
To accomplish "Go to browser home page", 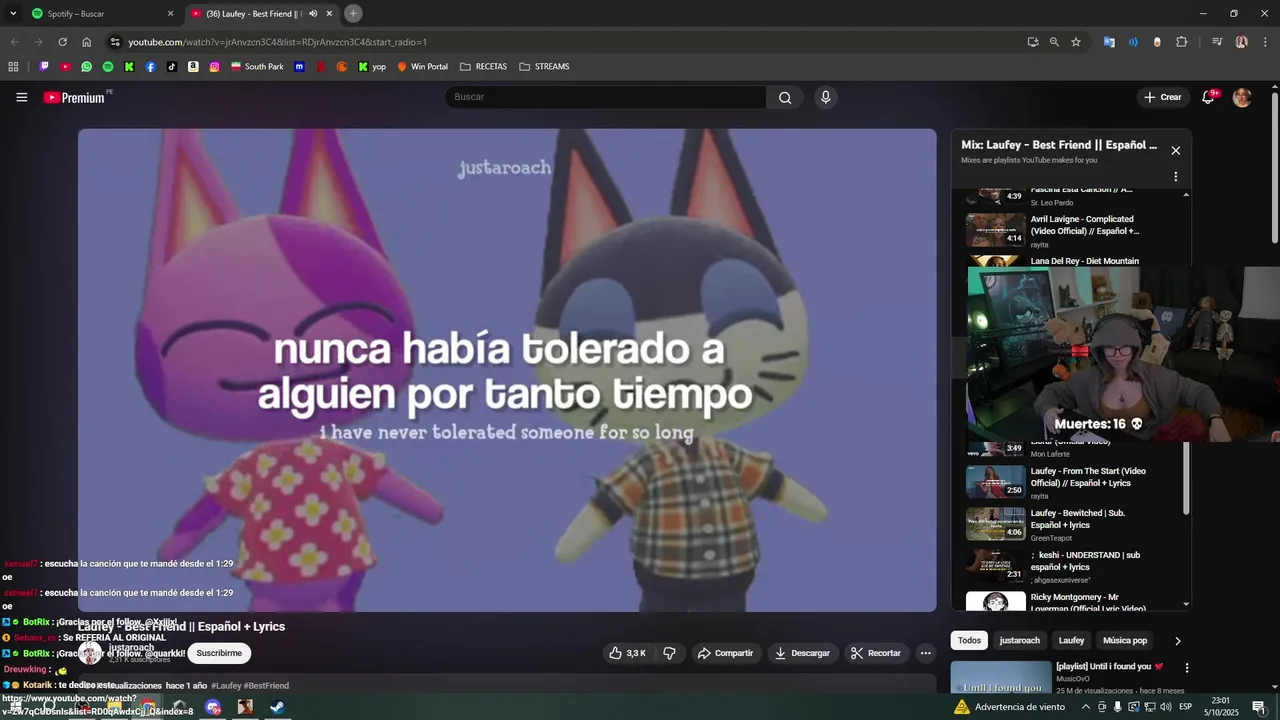I will (87, 42).
